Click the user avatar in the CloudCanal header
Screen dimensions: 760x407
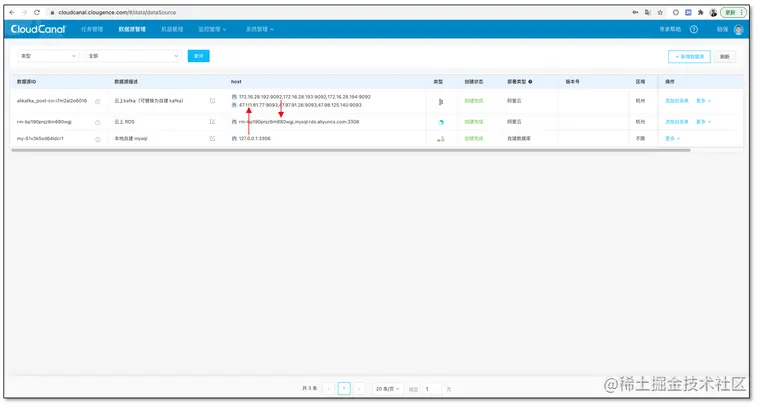pos(738,30)
